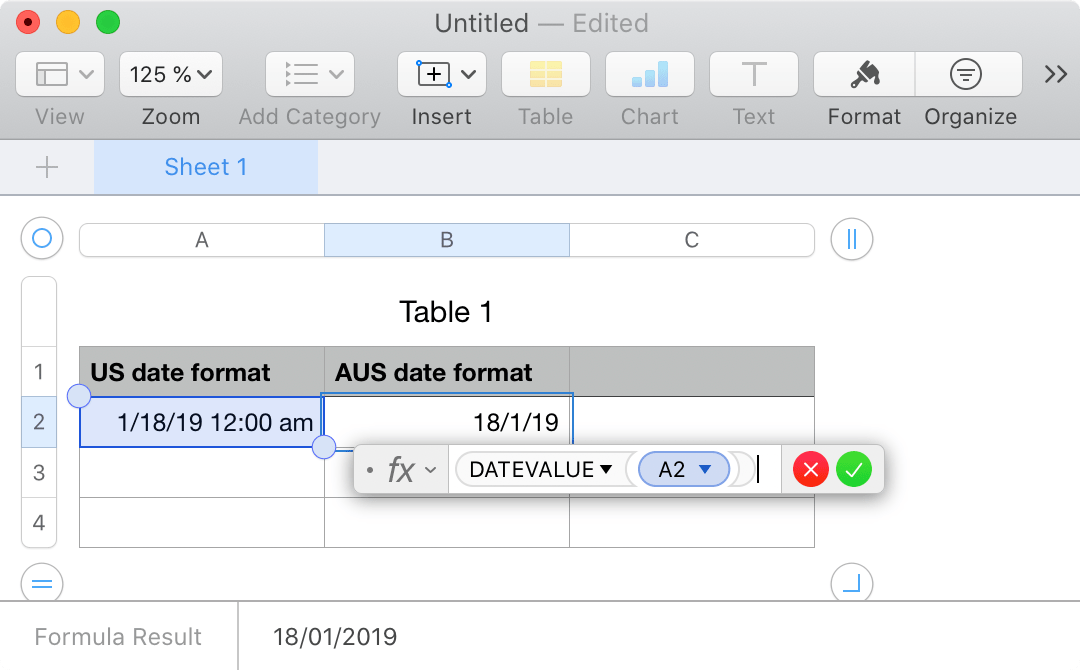Open the Zoom percentage dropdown
The width and height of the screenshot is (1080, 670).
point(170,74)
